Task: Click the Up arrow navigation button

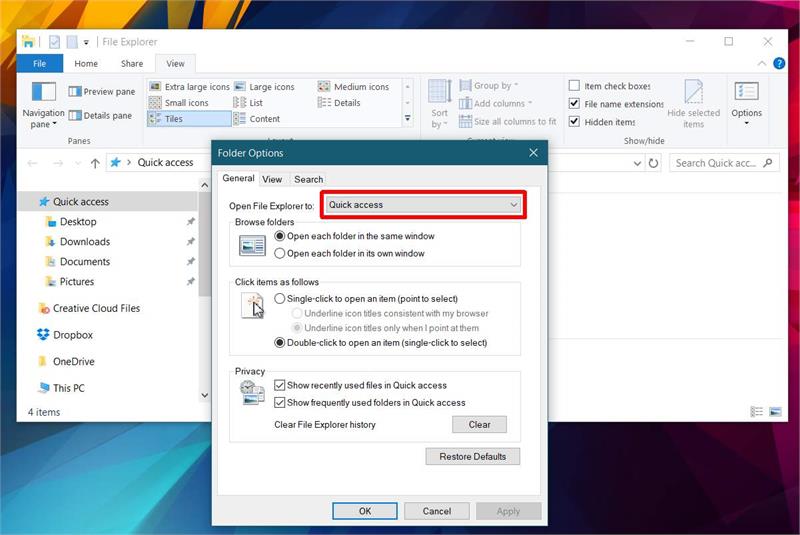Action: tap(95, 163)
